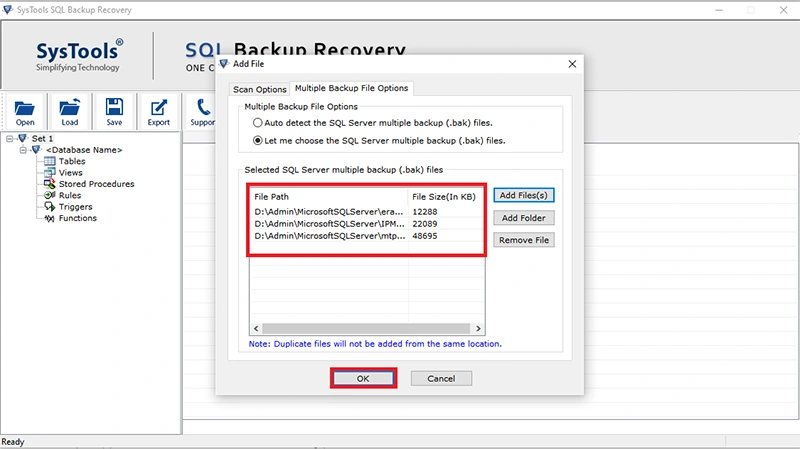Select the Rules icon in the tree
Viewport: 800px width, 449px height.
pos(49,195)
